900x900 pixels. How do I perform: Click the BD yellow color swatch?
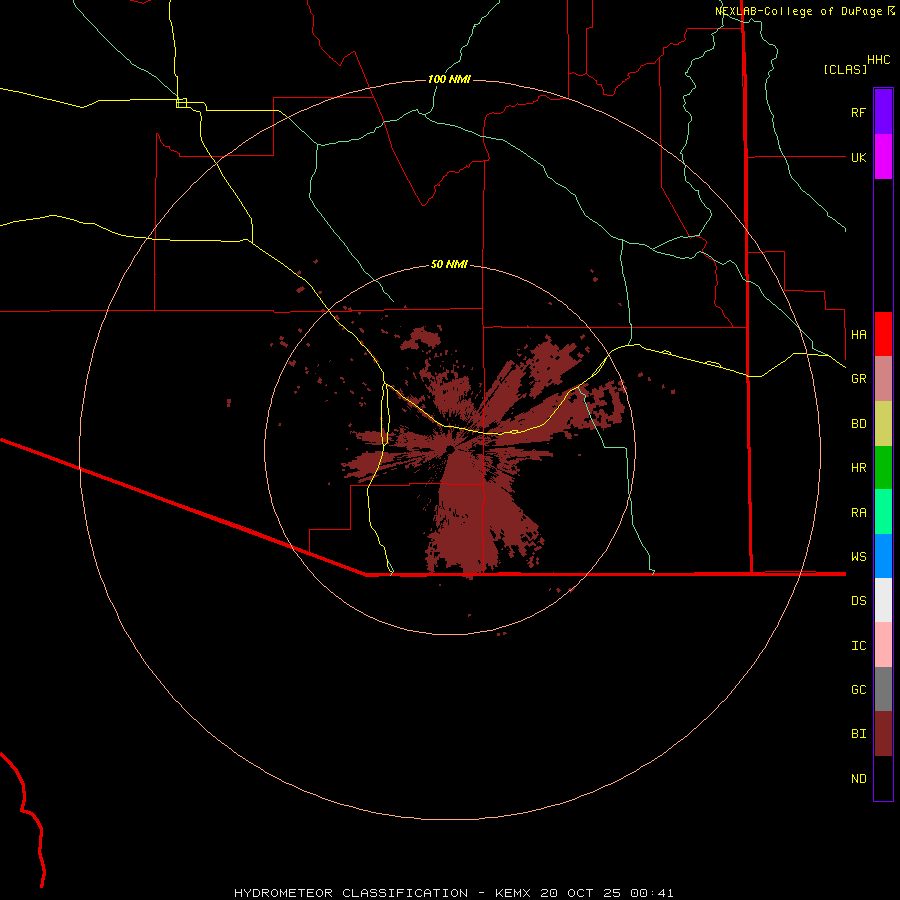(x=883, y=423)
